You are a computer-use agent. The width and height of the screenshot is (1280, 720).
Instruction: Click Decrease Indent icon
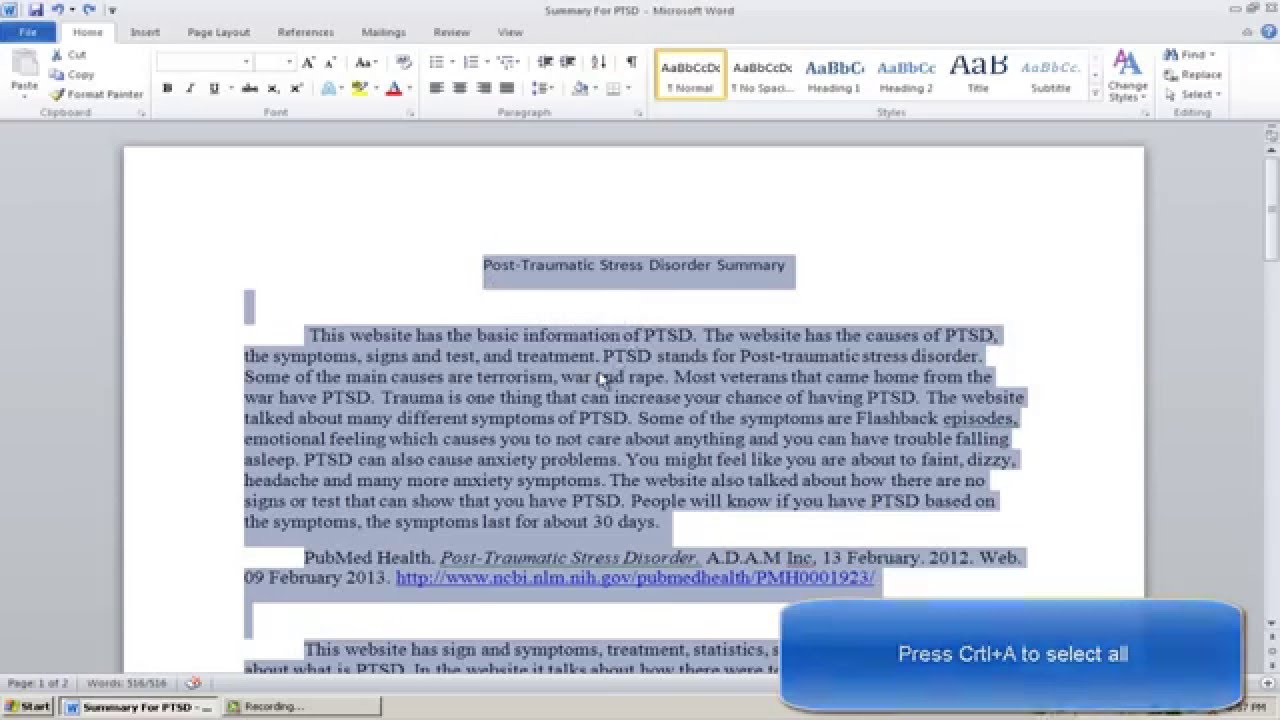click(x=546, y=62)
